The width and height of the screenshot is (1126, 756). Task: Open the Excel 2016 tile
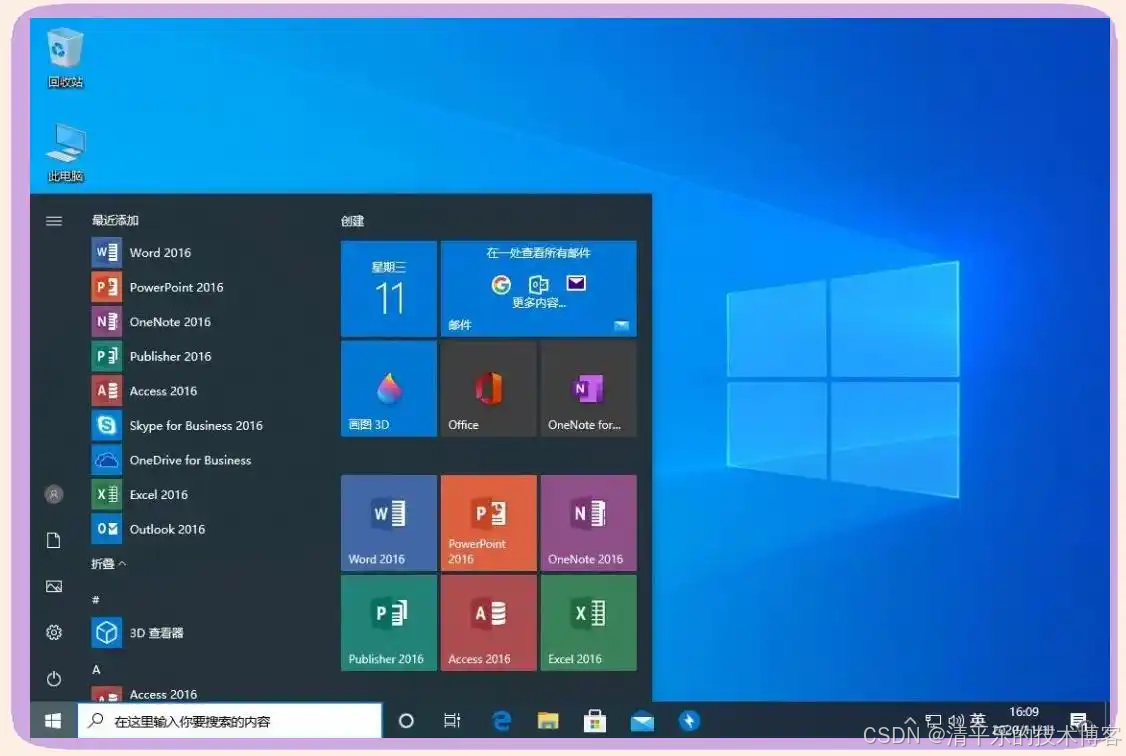pyautogui.click(x=589, y=622)
